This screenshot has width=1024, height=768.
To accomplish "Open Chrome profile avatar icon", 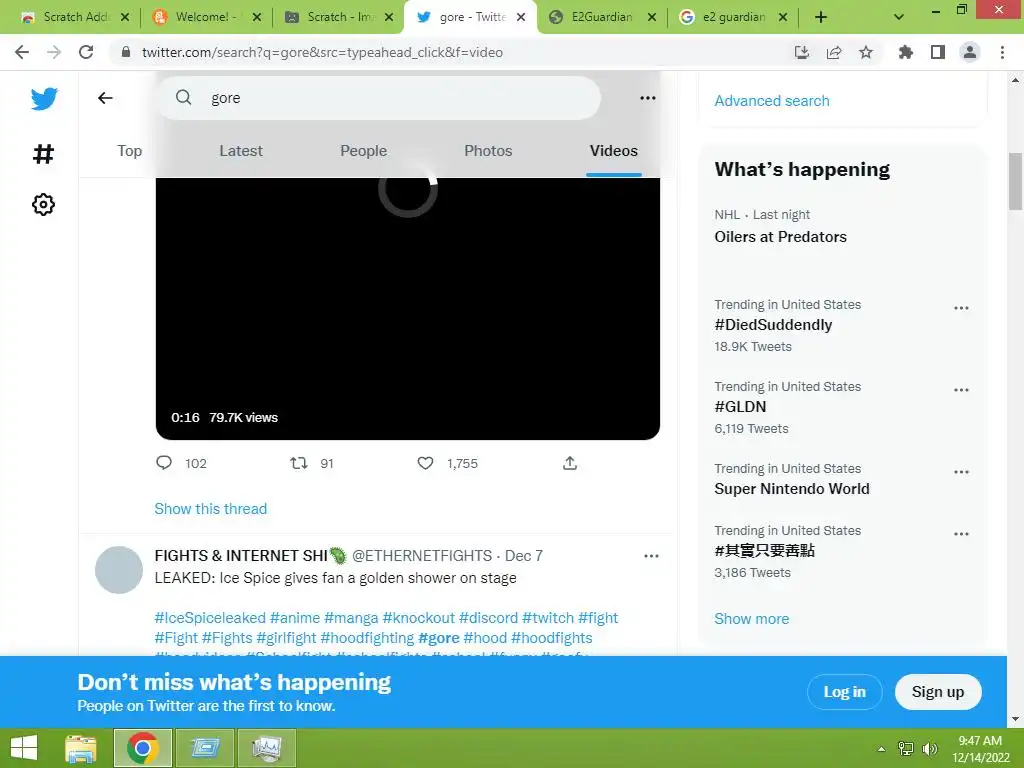I will point(970,52).
